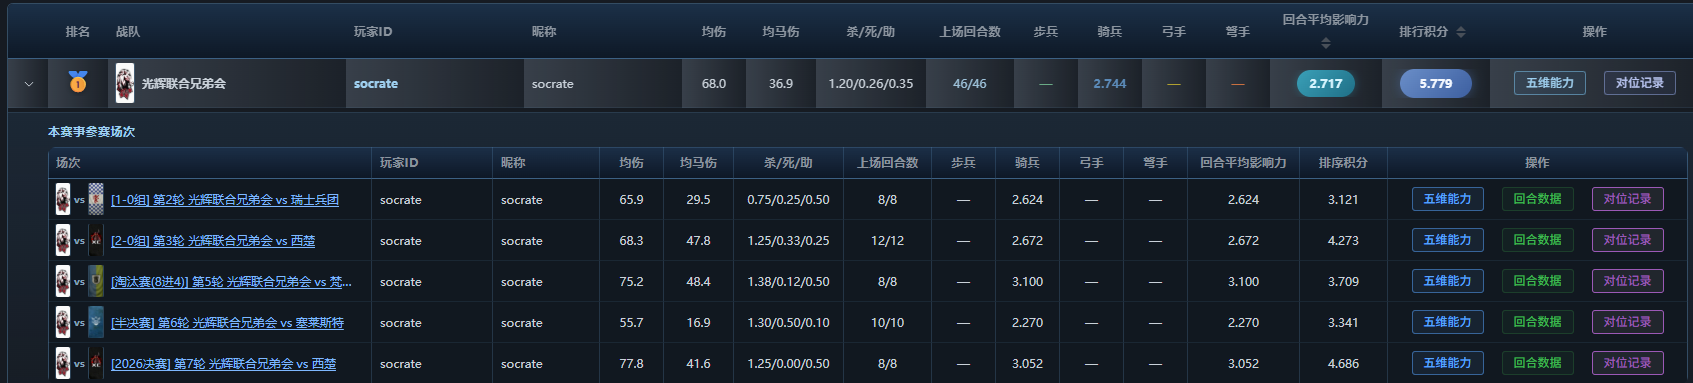Click the 4.686 ranking score in 第7轮 row
1693x383 pixels.
click(x=1343, y=364)
